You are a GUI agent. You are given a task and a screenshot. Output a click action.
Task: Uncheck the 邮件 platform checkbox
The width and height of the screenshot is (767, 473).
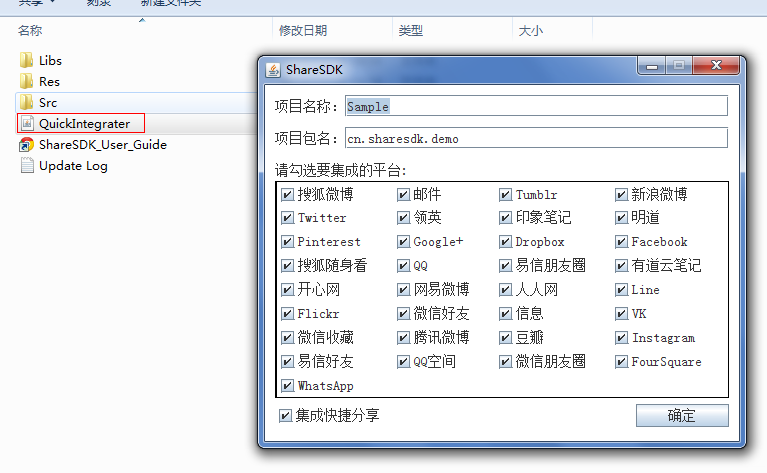click(x=403, y=195)
